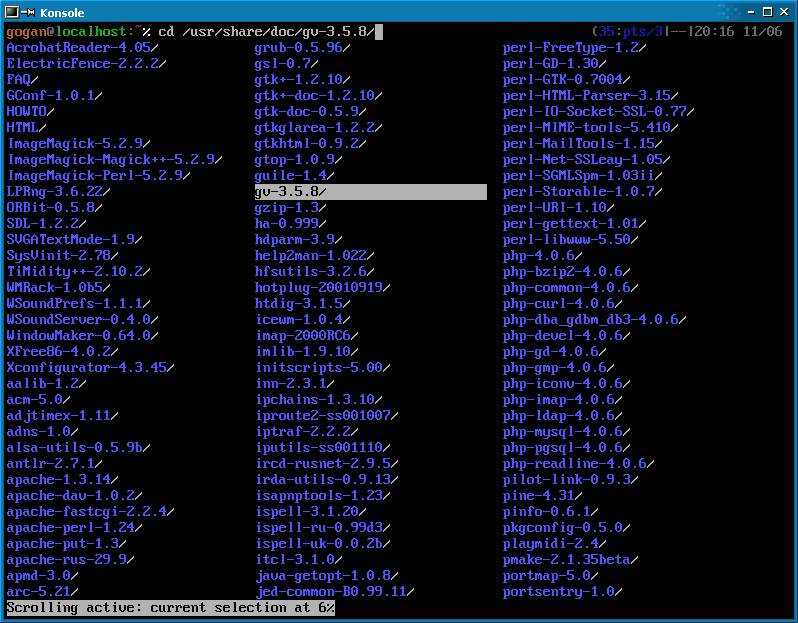Close the Konsole window

tap(784, 12)
